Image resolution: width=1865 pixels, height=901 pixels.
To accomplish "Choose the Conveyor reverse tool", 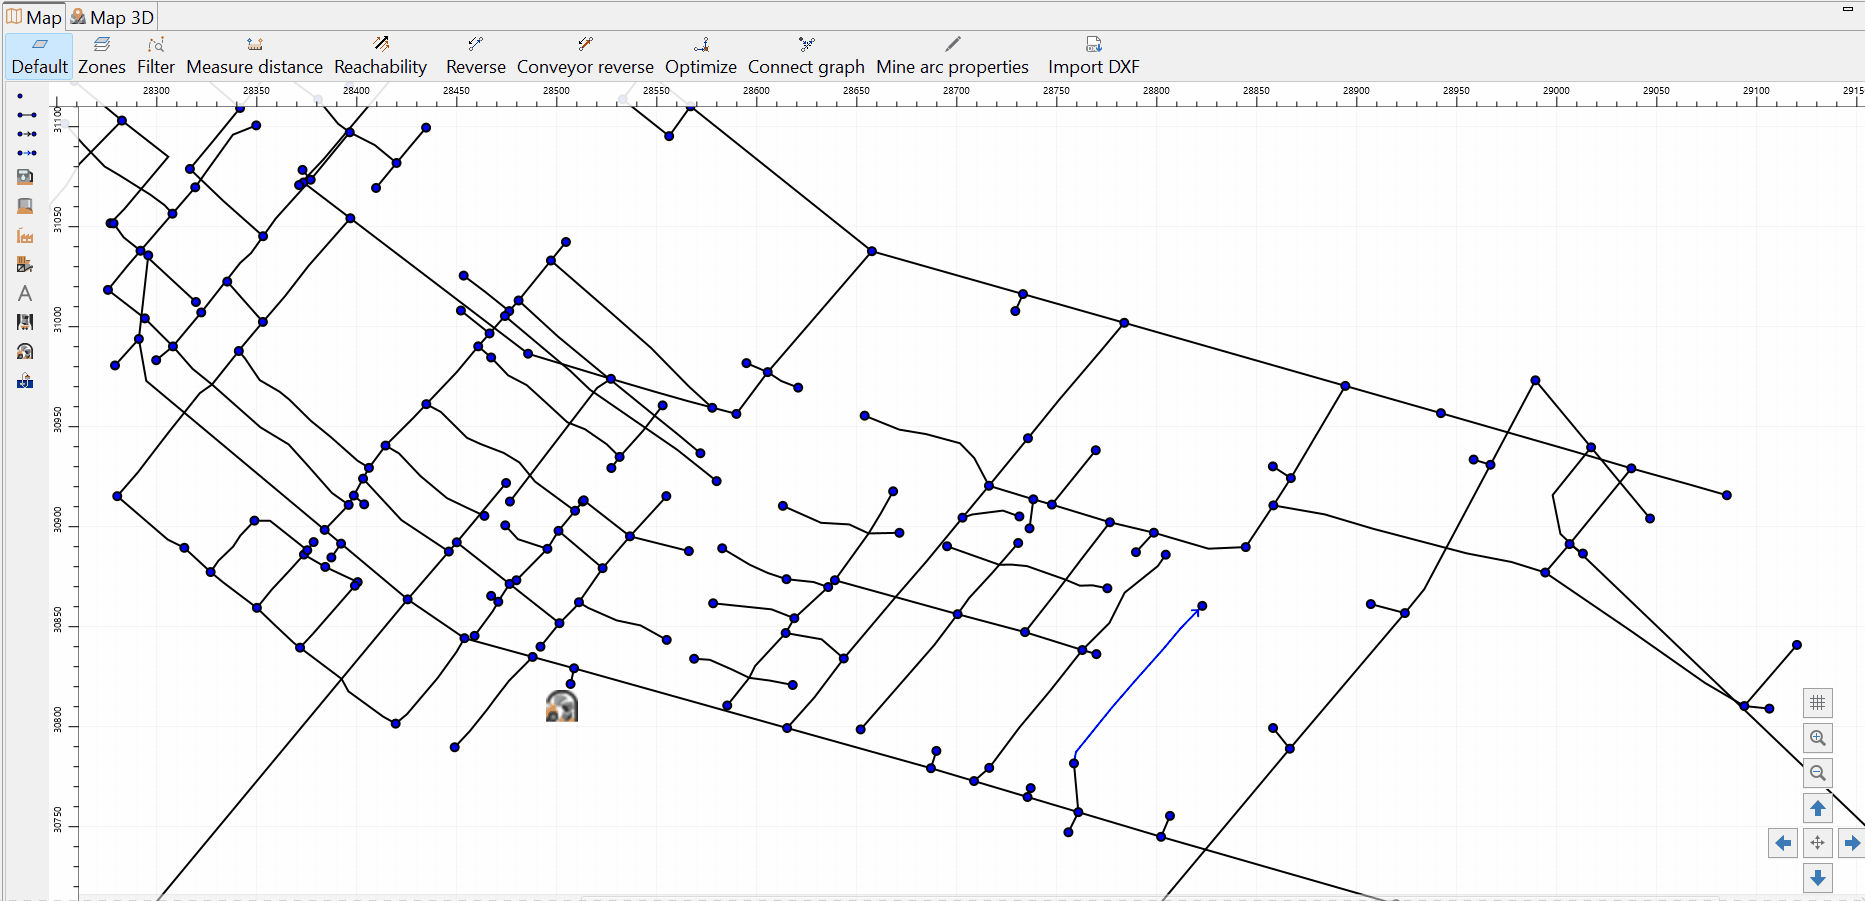I will coord(585,56).
